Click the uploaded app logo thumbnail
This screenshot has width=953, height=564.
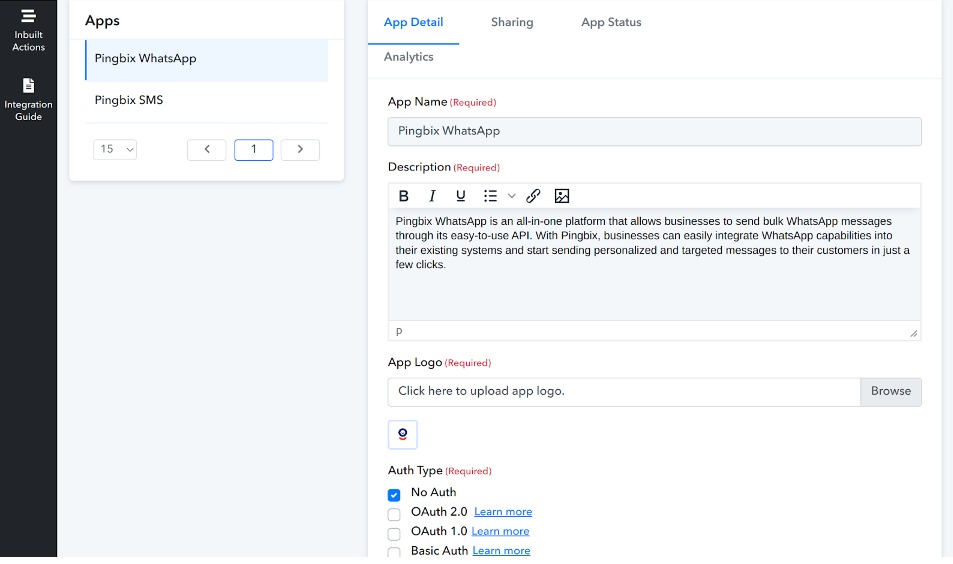click(x=402, y=435)
